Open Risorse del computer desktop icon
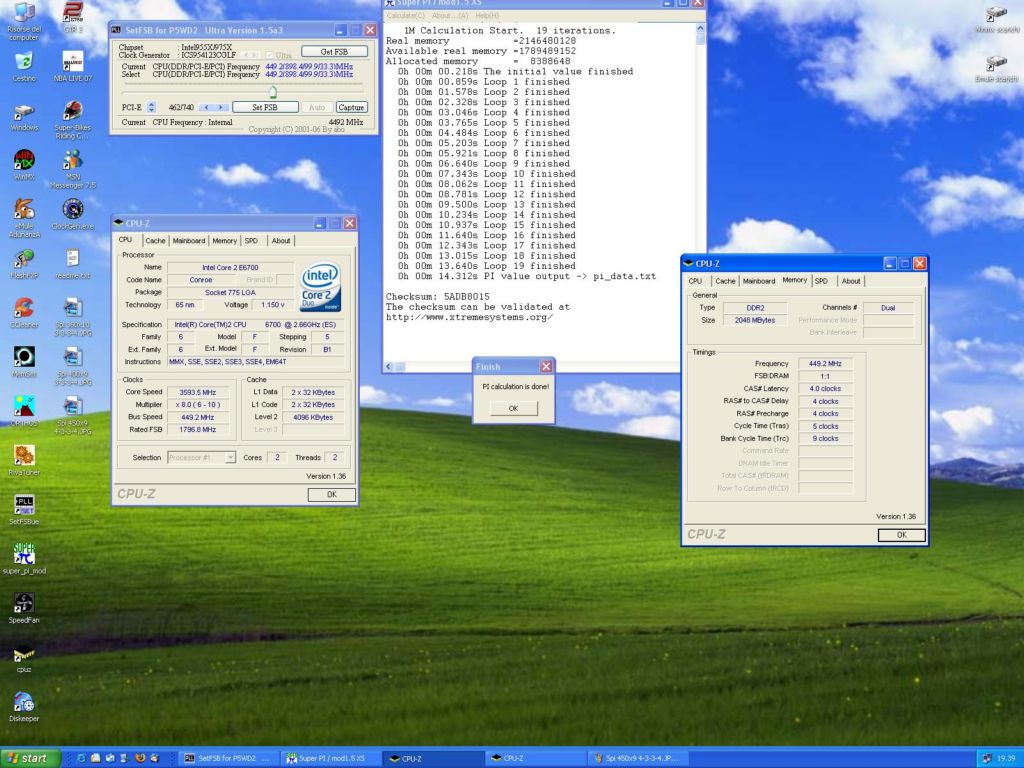 click(x=24, y=20)
